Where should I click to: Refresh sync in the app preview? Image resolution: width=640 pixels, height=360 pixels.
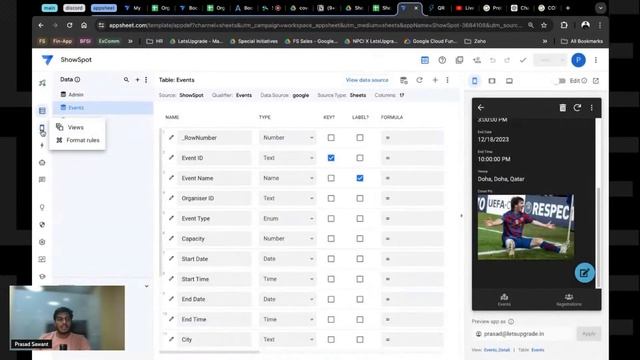pyautogui.click(x=577, y=108)
